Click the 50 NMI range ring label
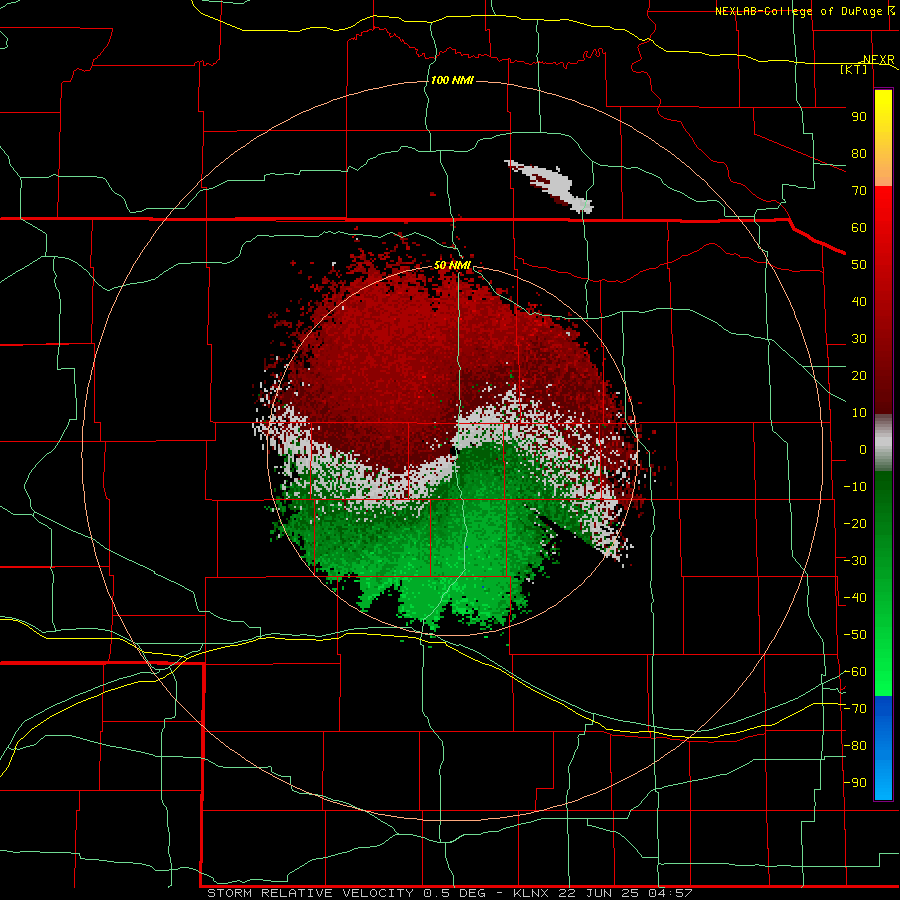 click(452, 265)
